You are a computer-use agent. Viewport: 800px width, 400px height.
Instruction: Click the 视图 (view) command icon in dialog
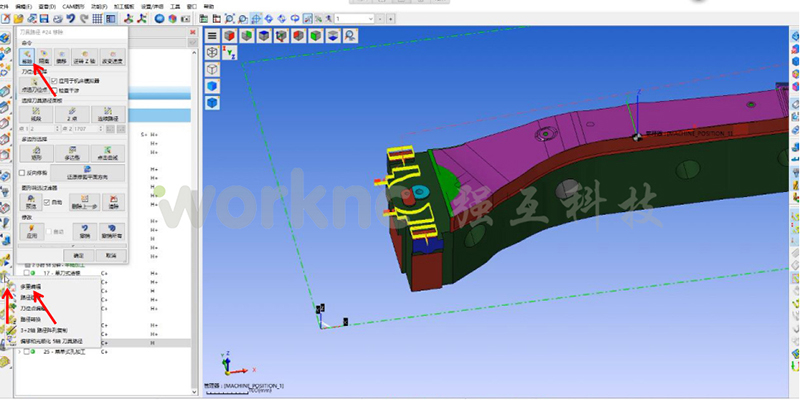click(x=27, y=55)
